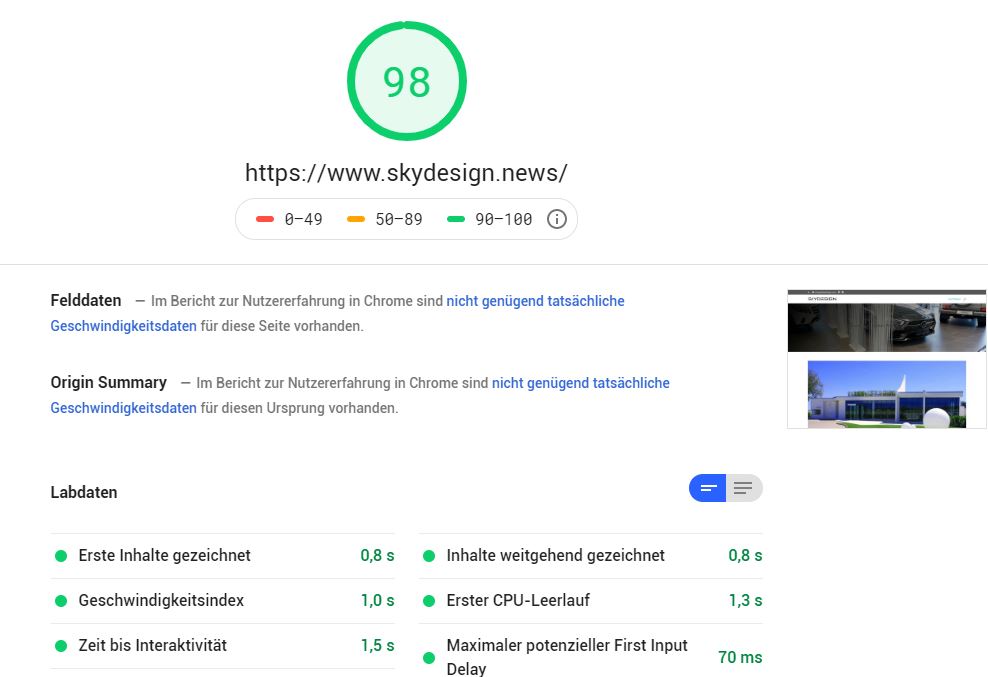Click the red 0–49 legend marker
The width and height of the screenshot is (988, 677).
point(265,219)
